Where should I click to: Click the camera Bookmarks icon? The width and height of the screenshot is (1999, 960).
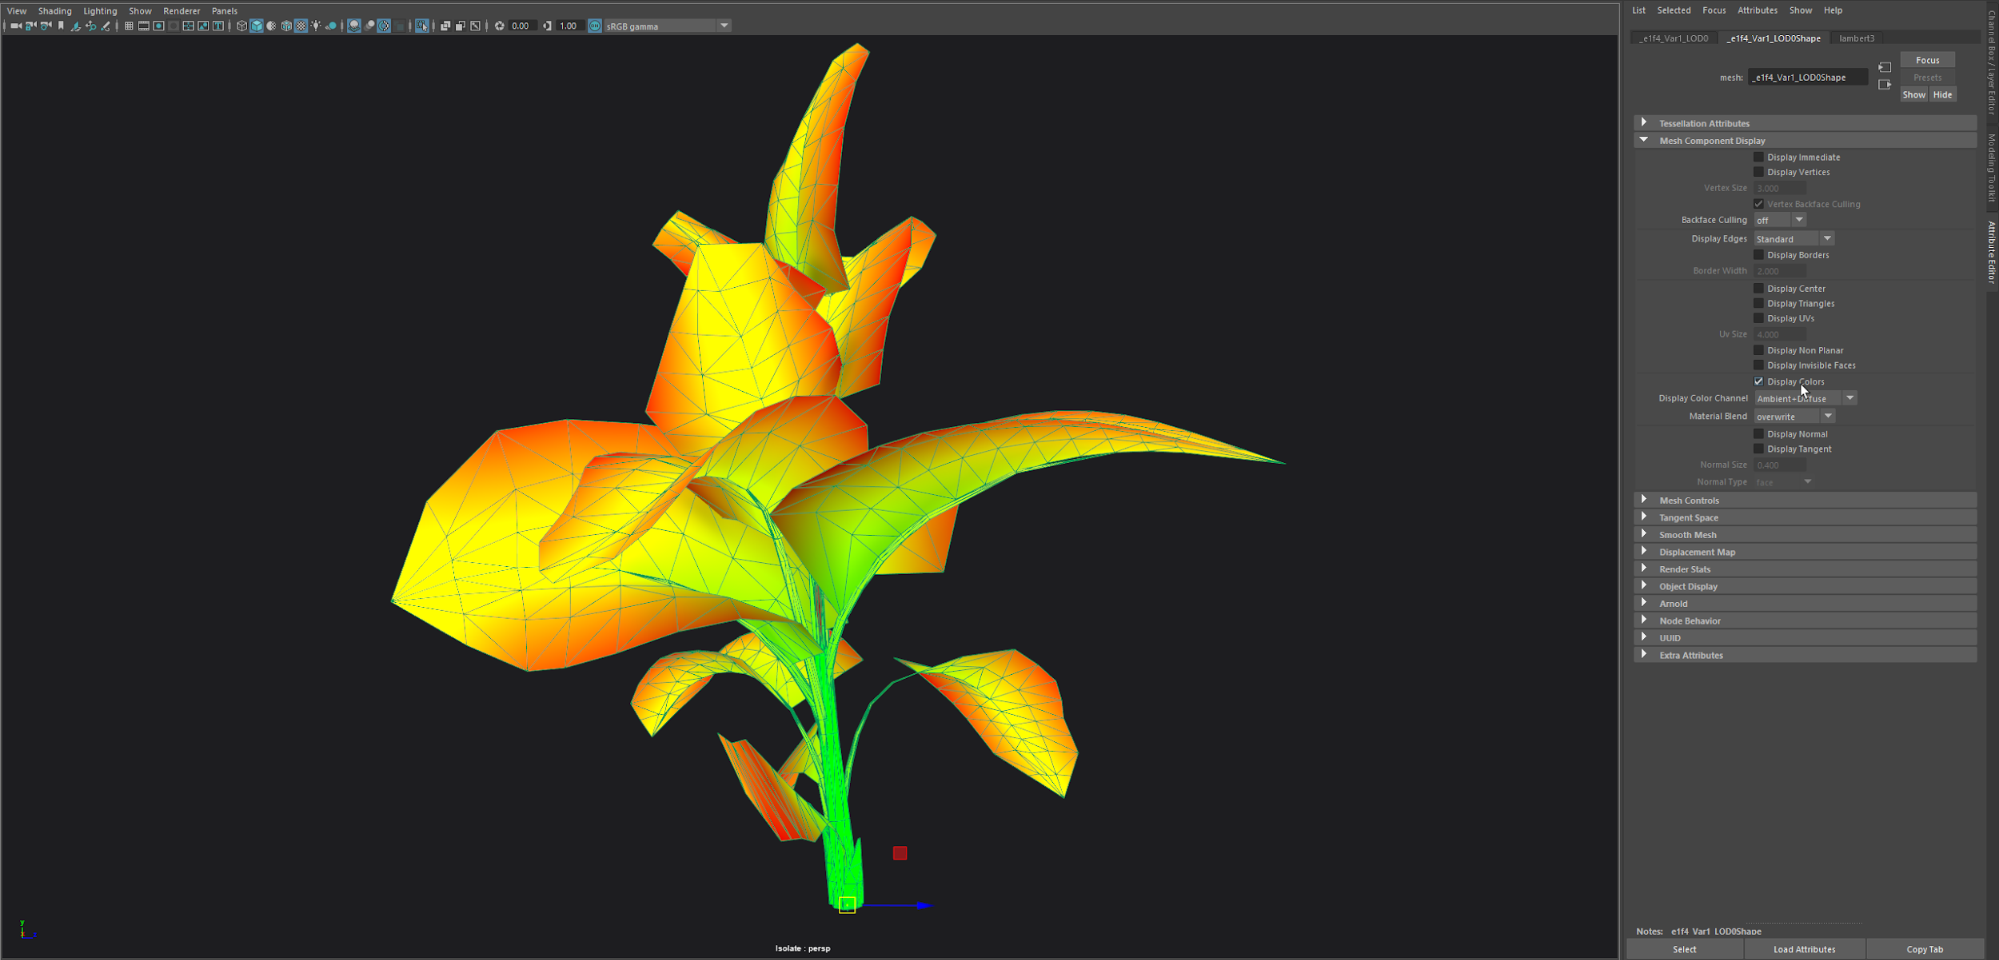61,26
